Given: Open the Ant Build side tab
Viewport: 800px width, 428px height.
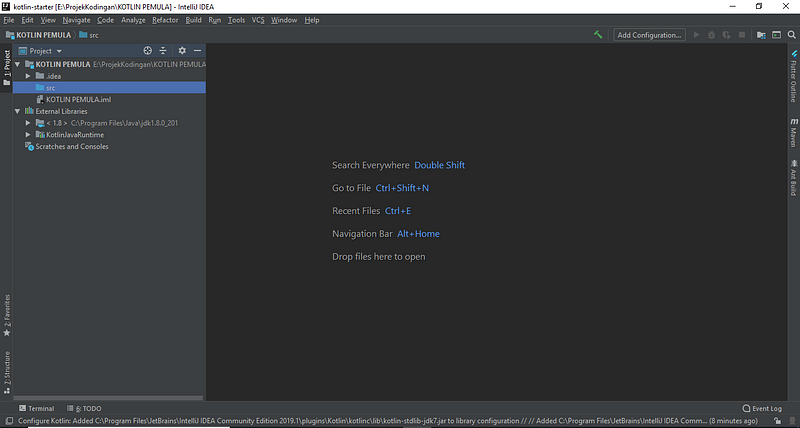Looking at the screenshot, I should click(794, 178).
